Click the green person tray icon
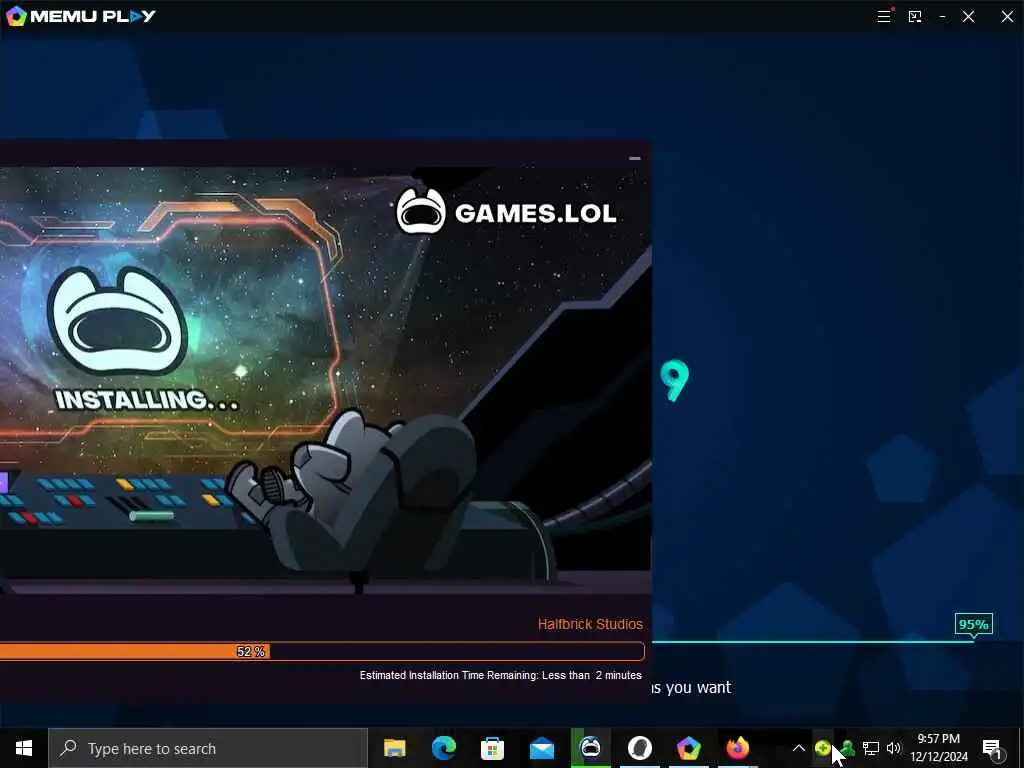 847,748
